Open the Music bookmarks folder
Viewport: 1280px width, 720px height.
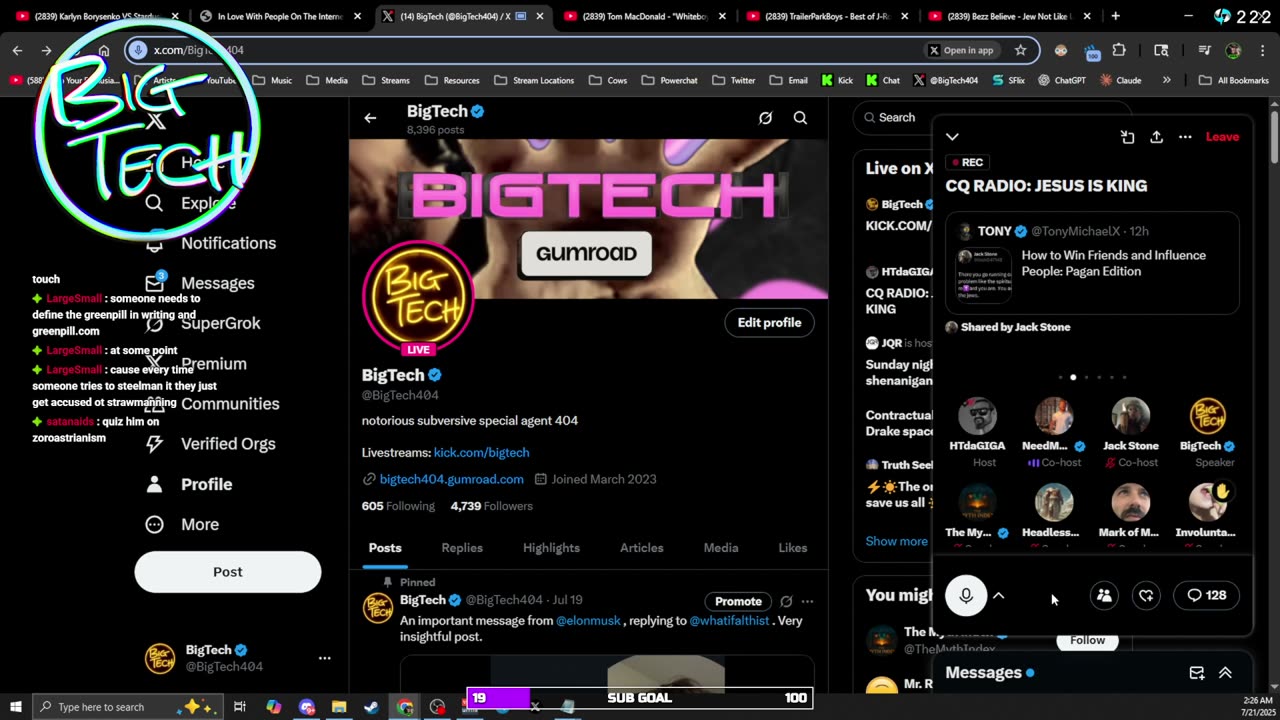point(272,80)
